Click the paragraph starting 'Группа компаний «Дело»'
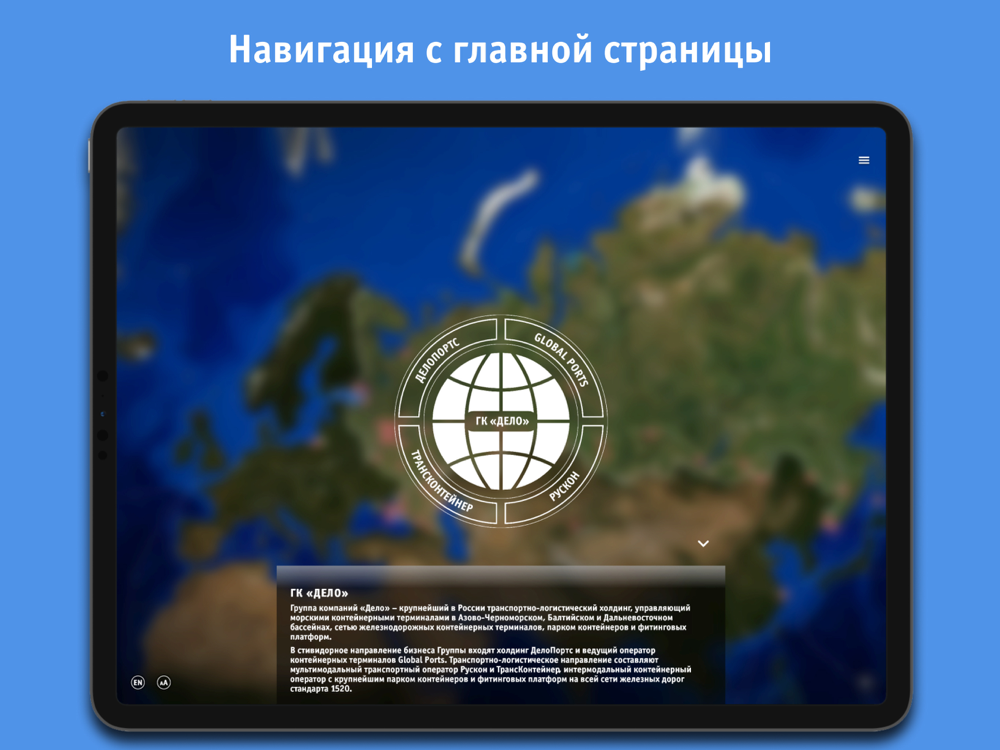Viewport: 1000px width, 750px height. click(x=490, y=622)
